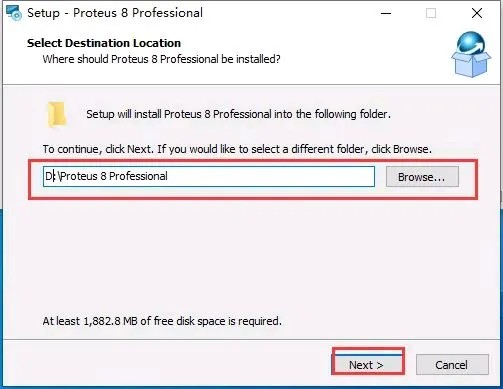Click the disabled maximize button
The height and width of the screenshot is (389, 503).
click(x=431, y=13)
